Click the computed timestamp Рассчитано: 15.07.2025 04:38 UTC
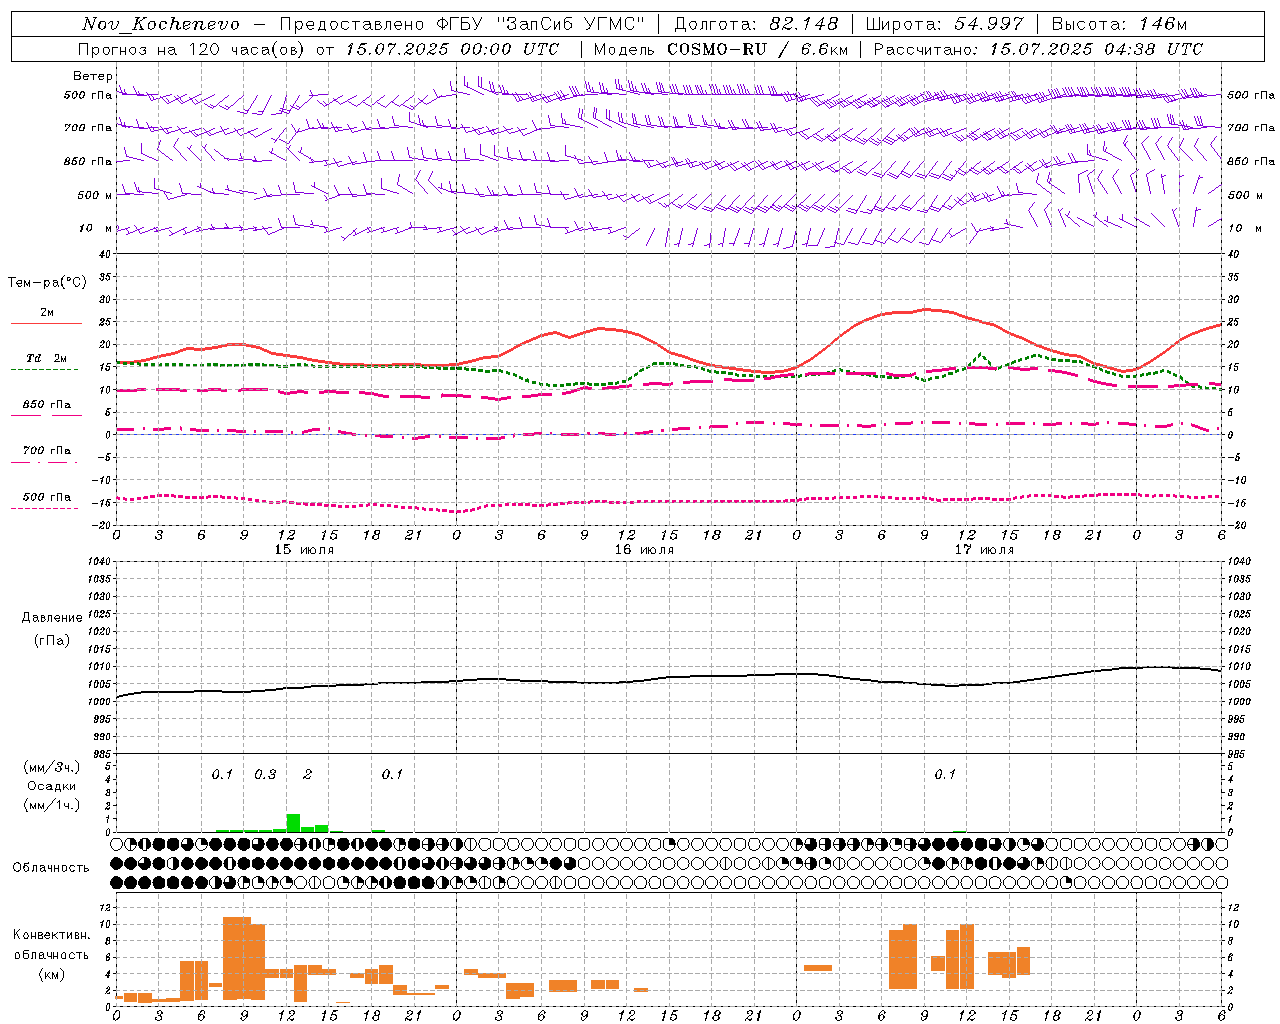Image resolution: width=1280 pixels, height=1024 pixels. [x=1039, y=49]
